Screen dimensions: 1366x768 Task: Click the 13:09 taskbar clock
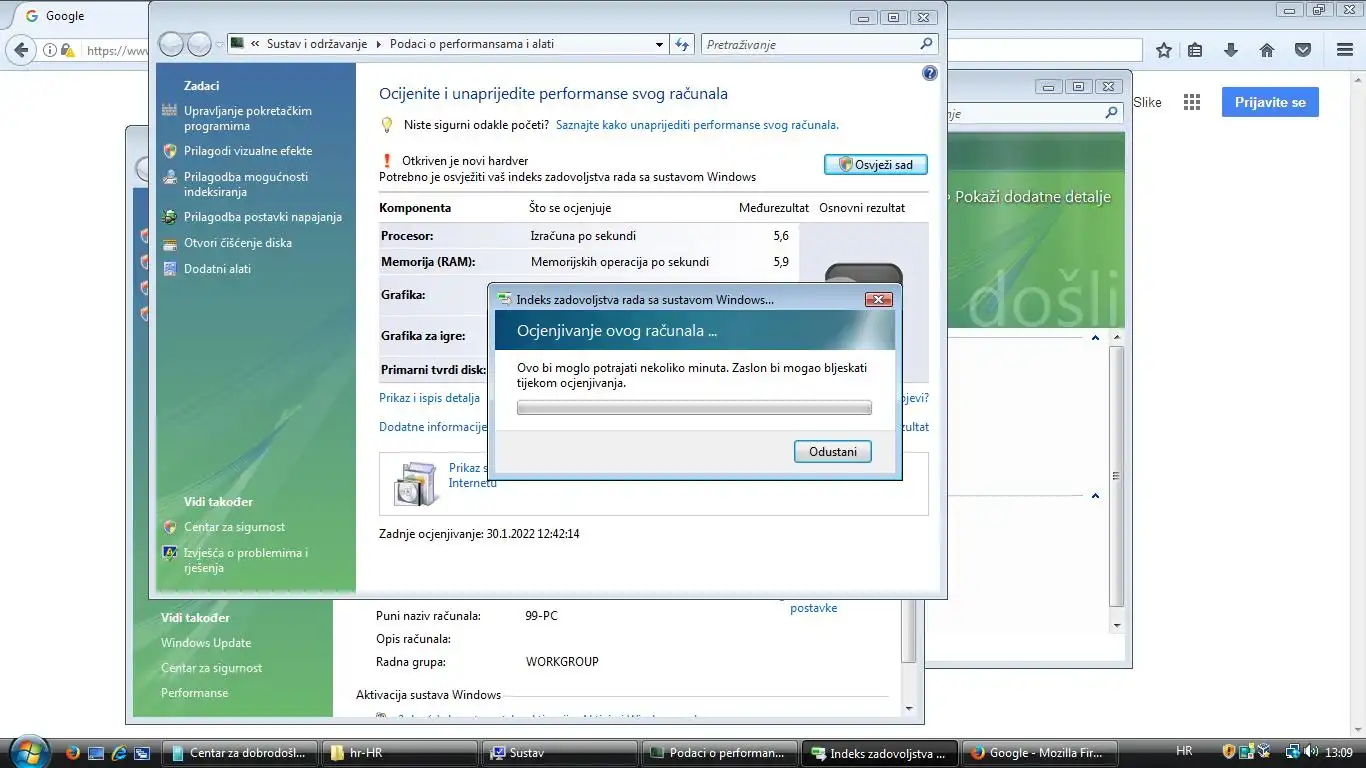[x=1338, y=752]
